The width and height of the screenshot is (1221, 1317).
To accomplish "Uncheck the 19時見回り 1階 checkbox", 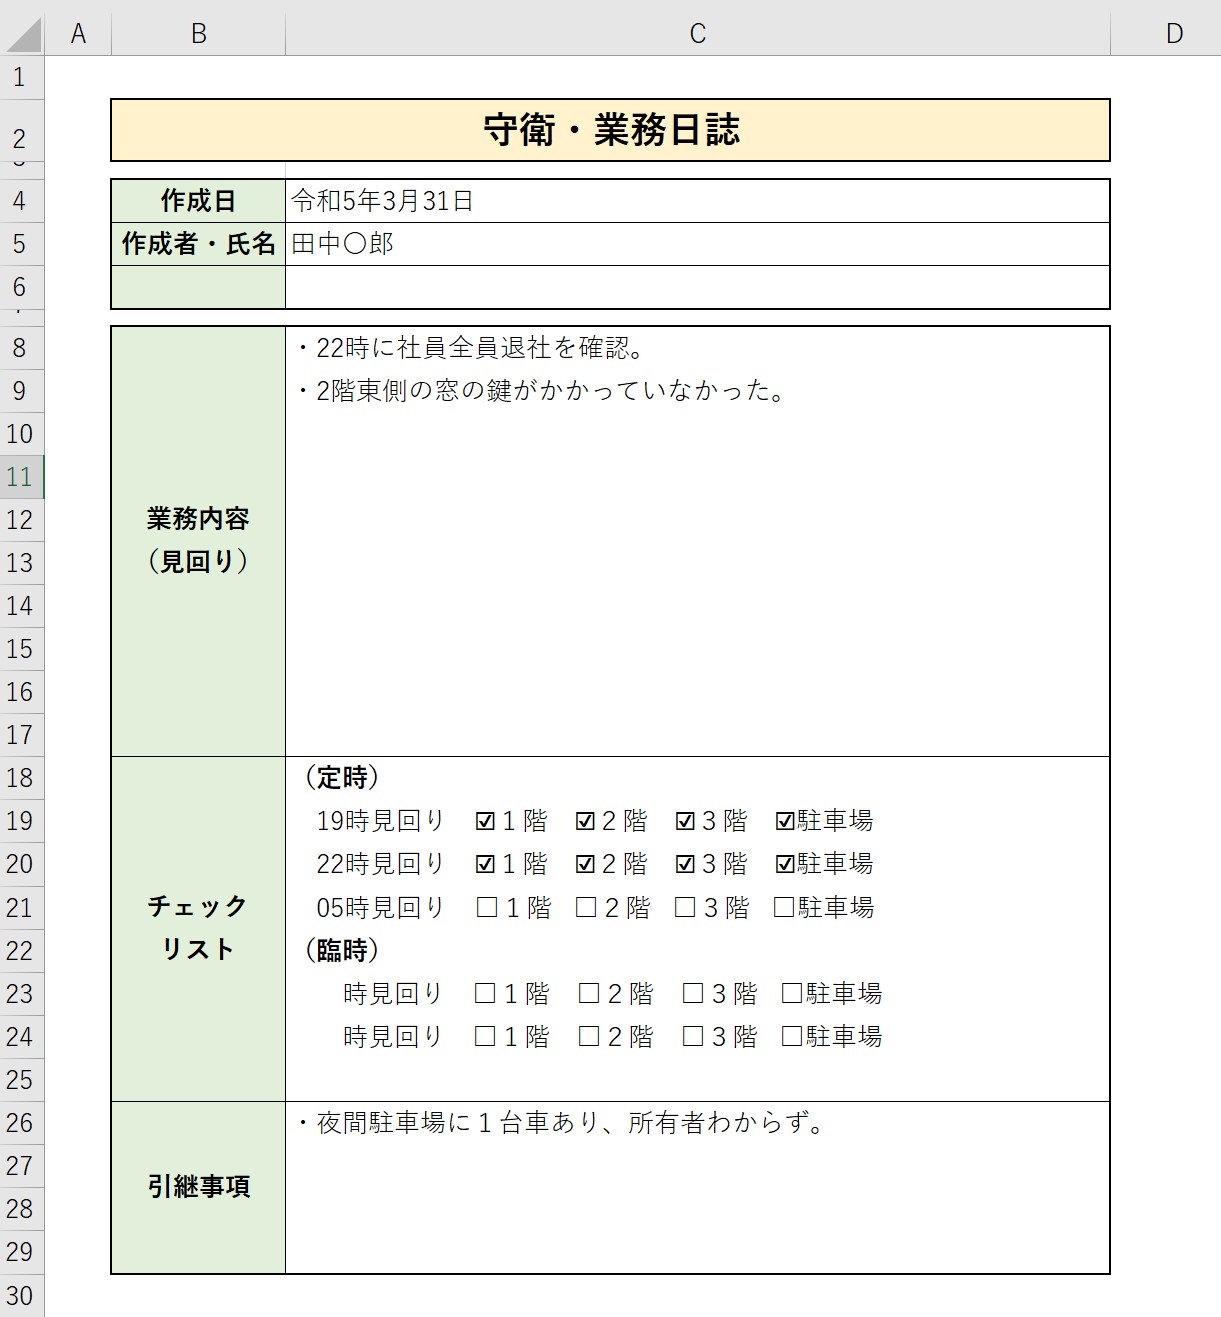I will pos(486,821).
